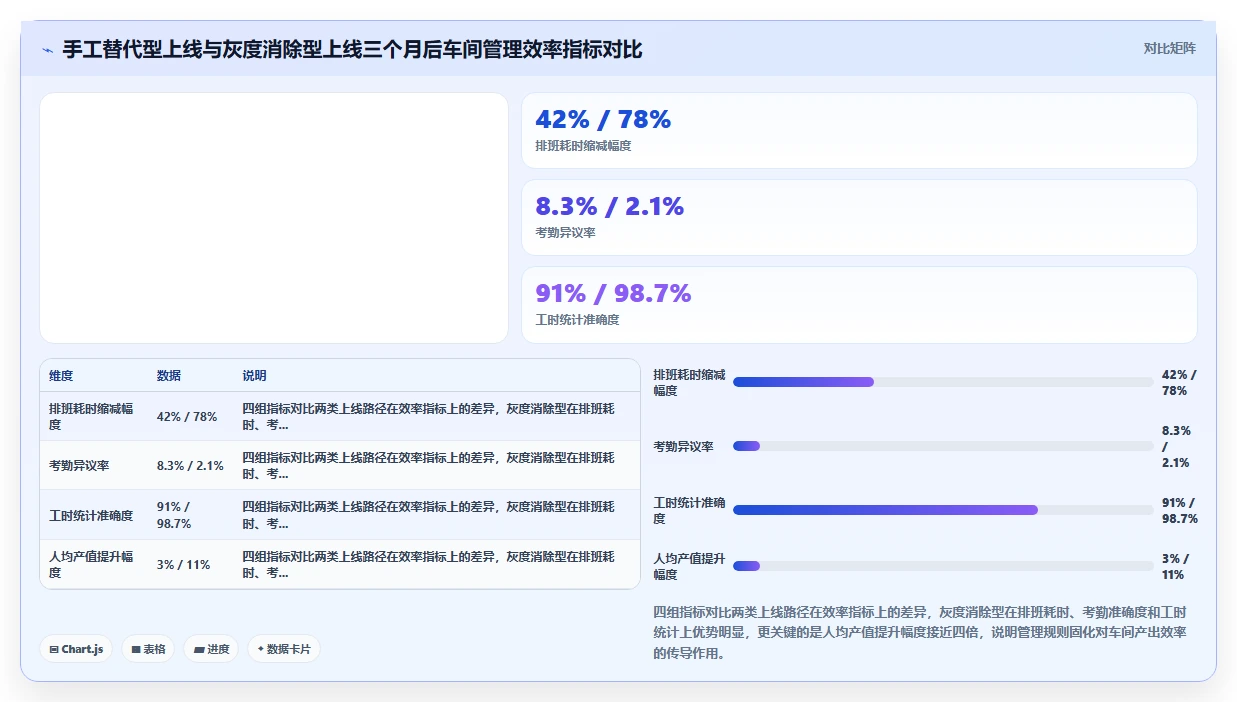Click the 表格 tag chip
The height and width of the screenshot is (702, 1237).
(148, 649)
